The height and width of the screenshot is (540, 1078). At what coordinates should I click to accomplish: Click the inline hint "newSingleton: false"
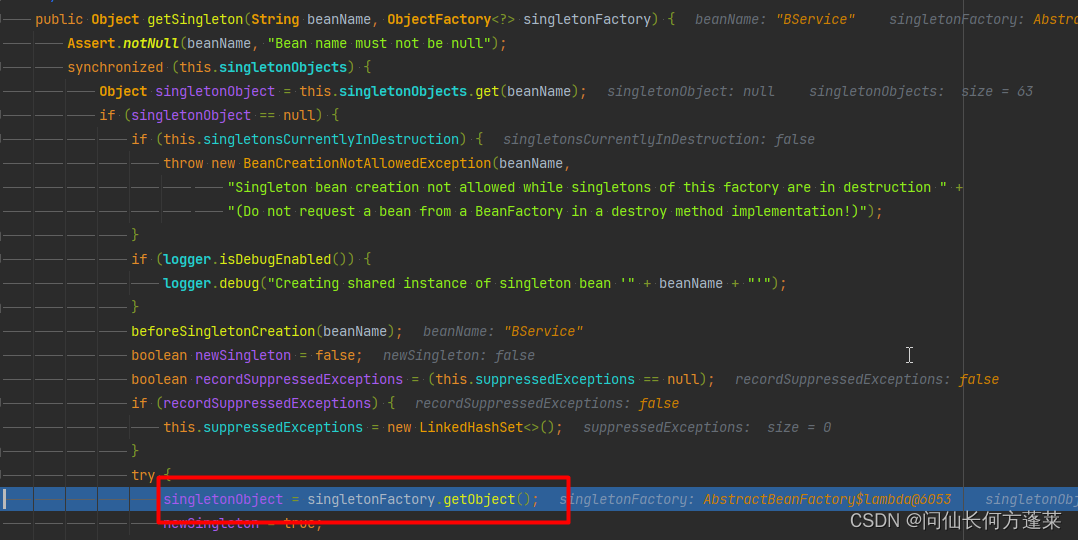click(459, 356)
